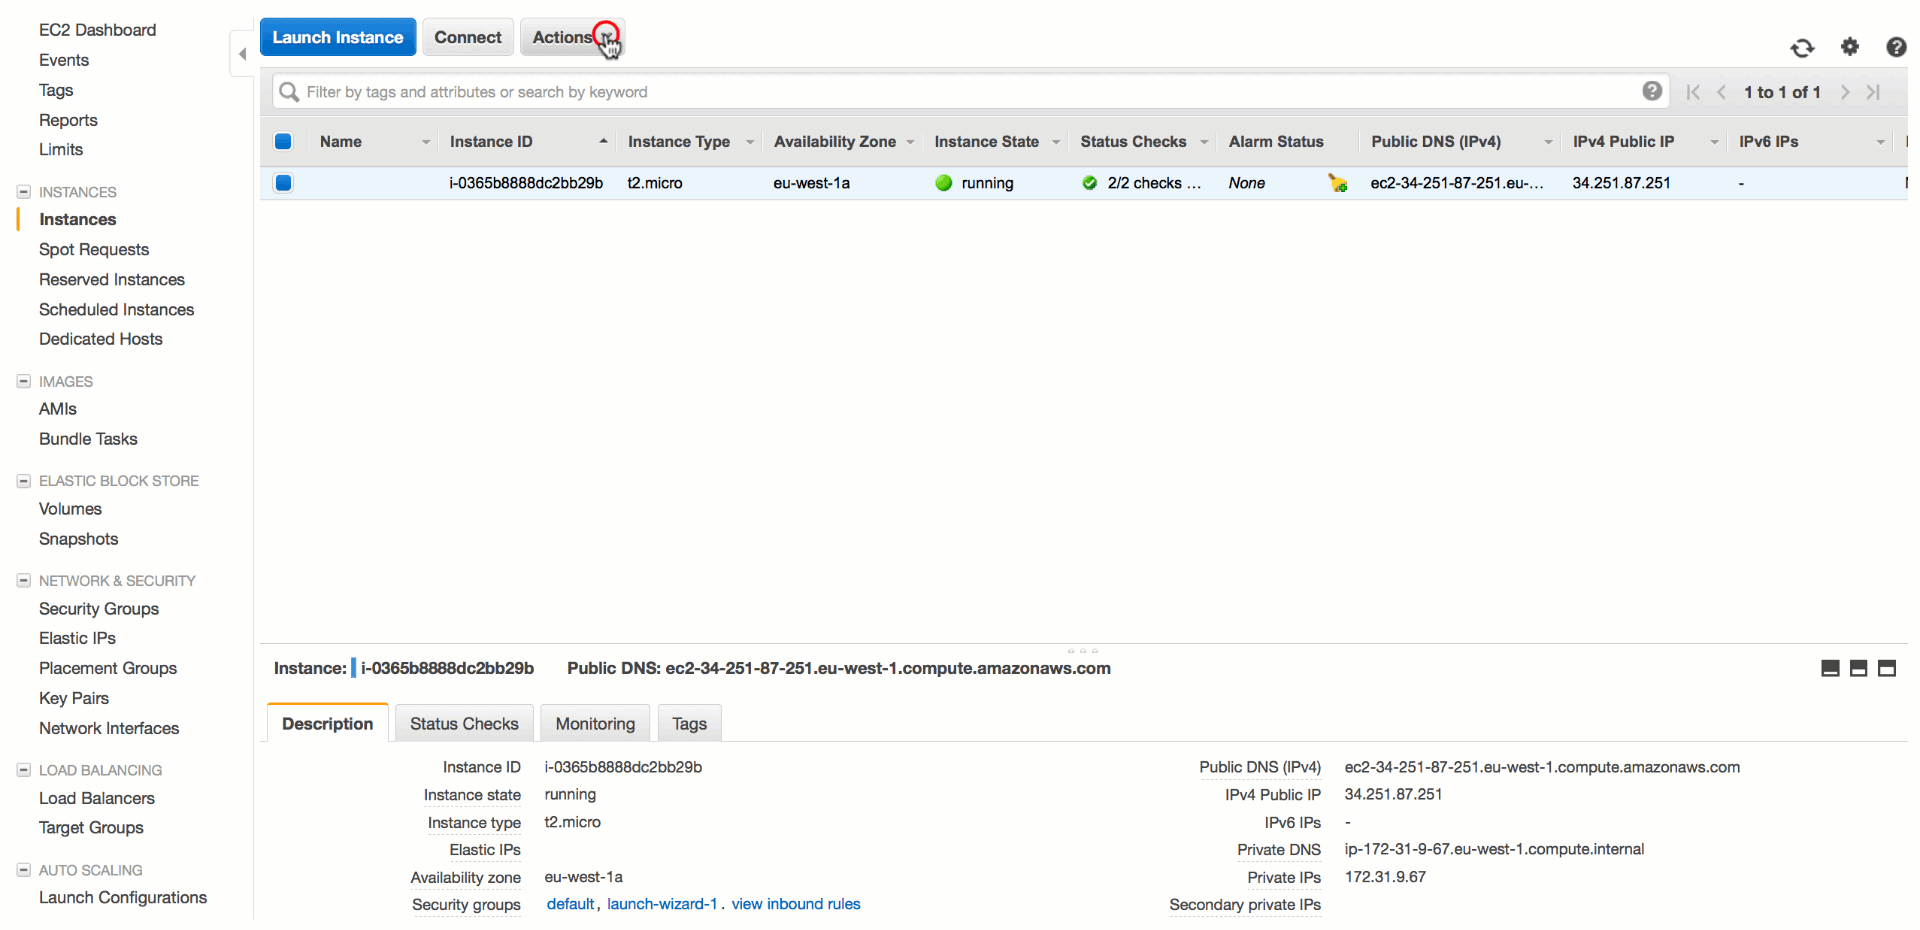
Task: Click the alarm status add icon
Action: (x=1337, y=183)
